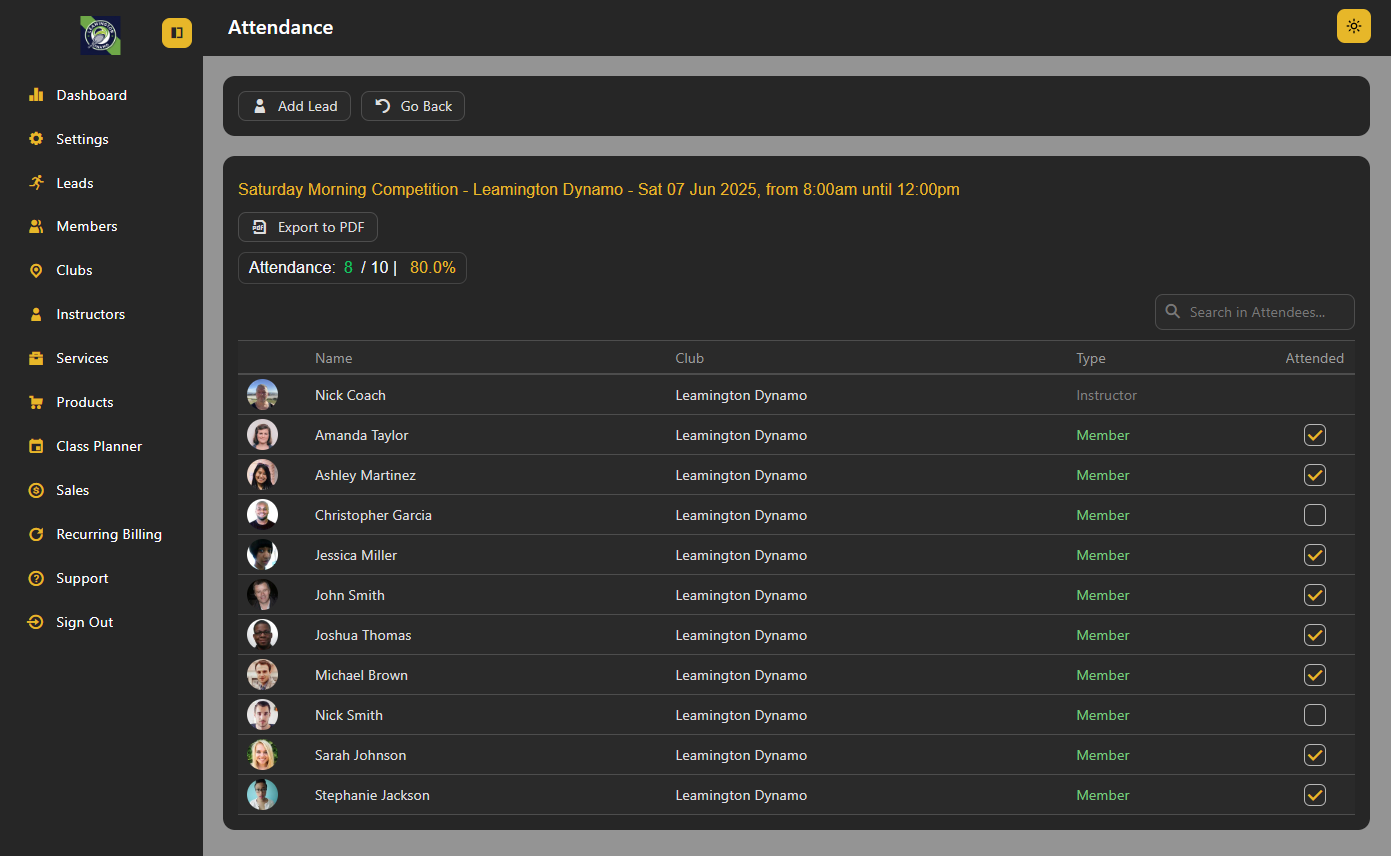The width and height of the screenshot is (1391, 856).
Task: Click the Add Lead button
Action: (294, 106)
